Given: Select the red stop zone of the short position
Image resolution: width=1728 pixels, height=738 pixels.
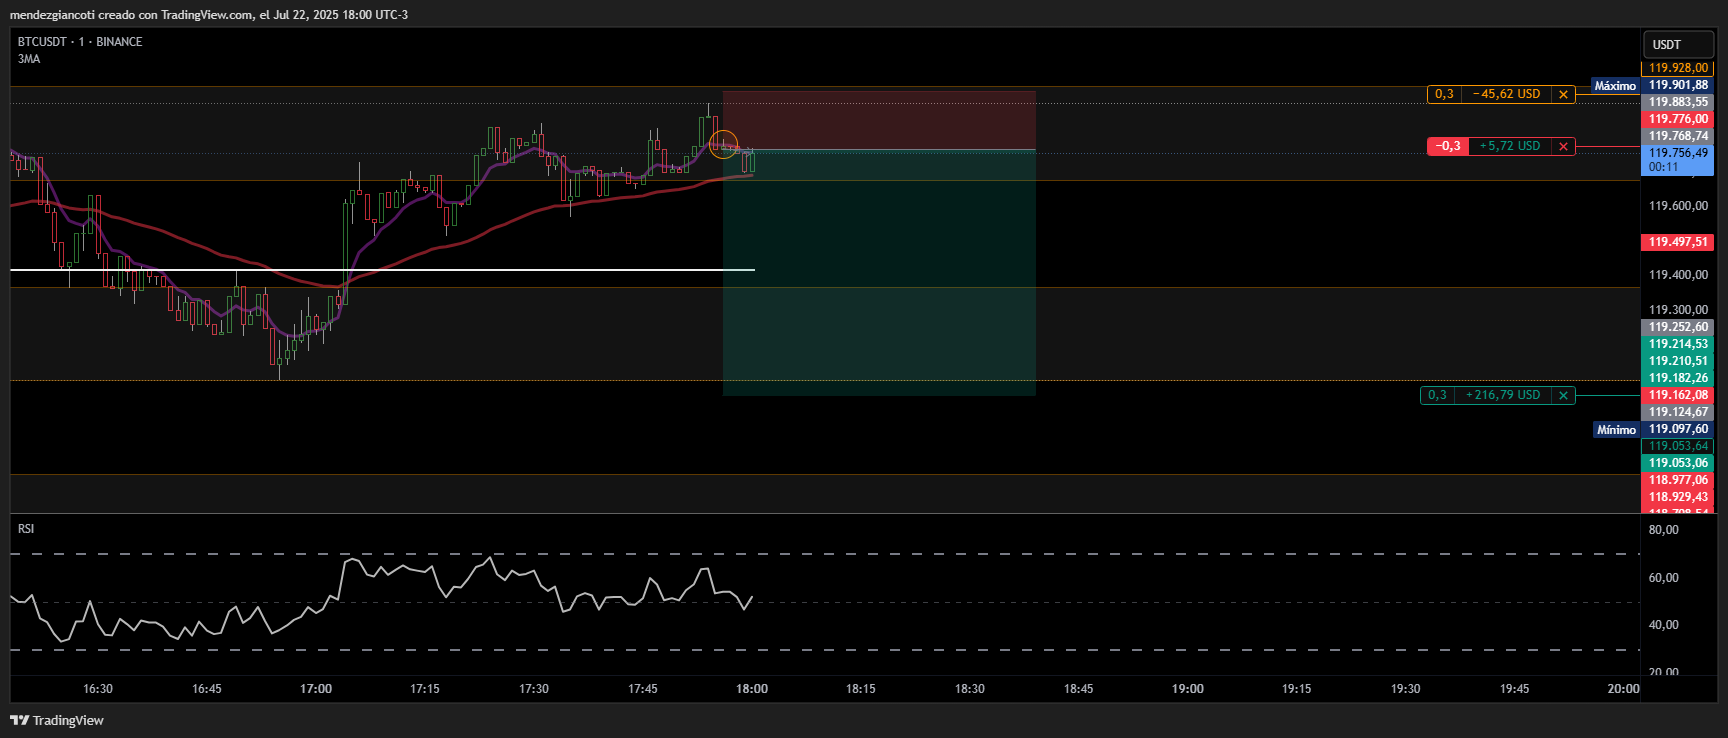Looking at the screenshot, I should point(878,120).
